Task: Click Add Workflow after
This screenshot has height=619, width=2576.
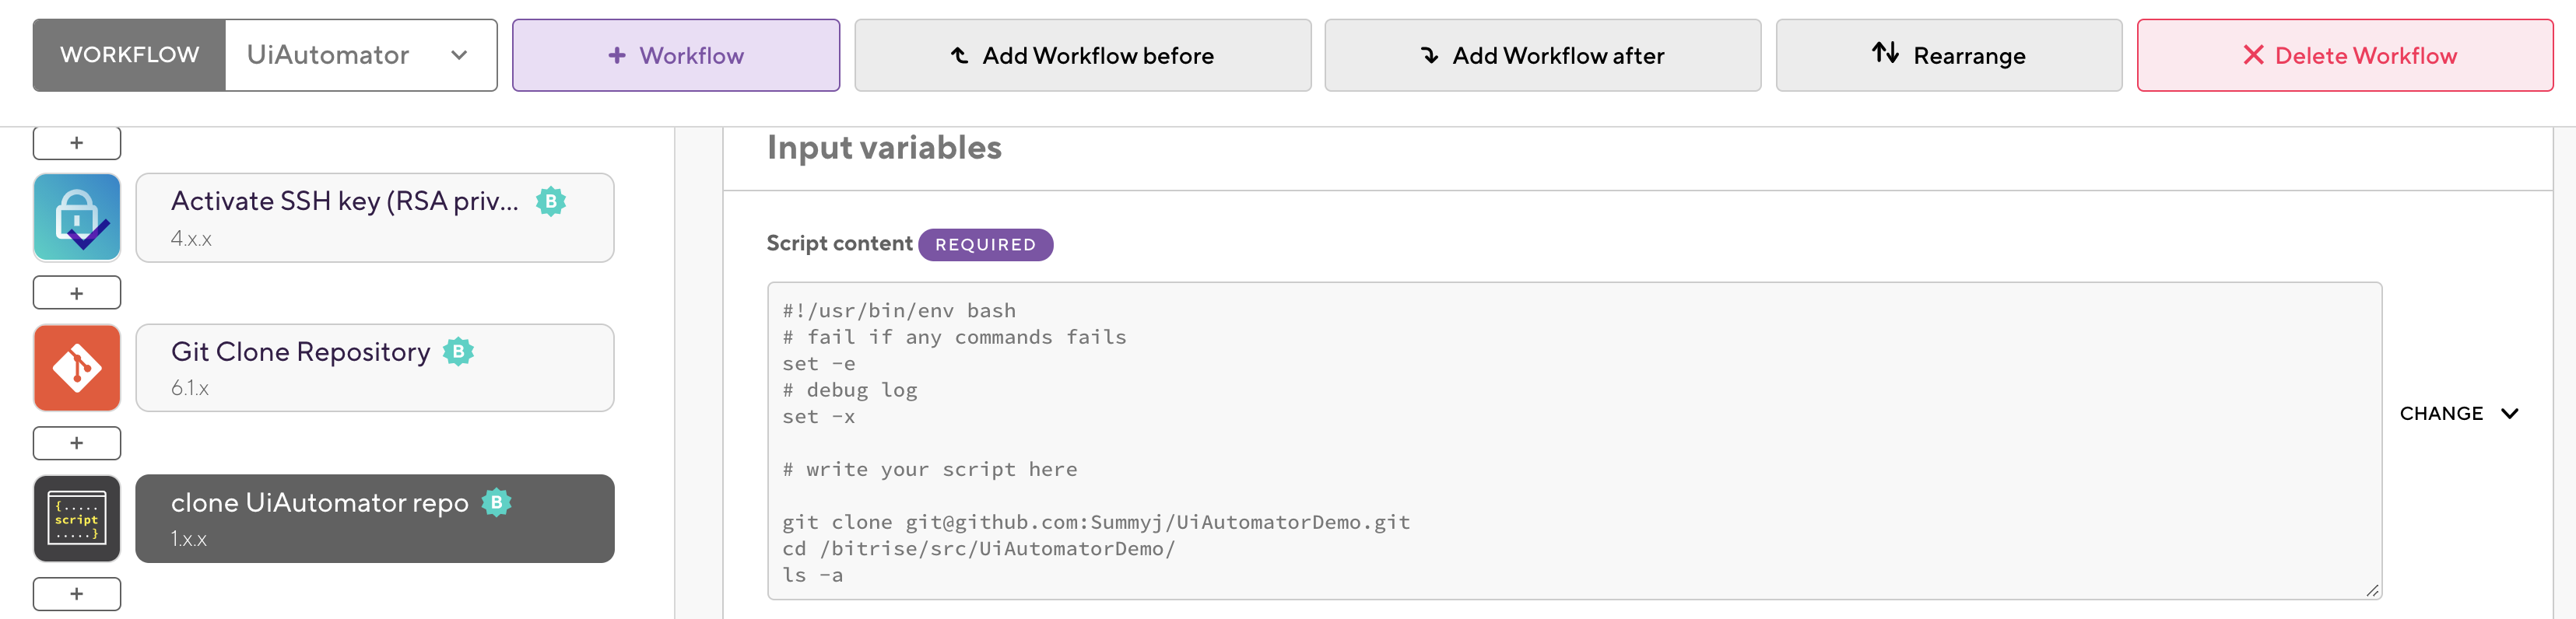Action: [x=1542, y=55]
